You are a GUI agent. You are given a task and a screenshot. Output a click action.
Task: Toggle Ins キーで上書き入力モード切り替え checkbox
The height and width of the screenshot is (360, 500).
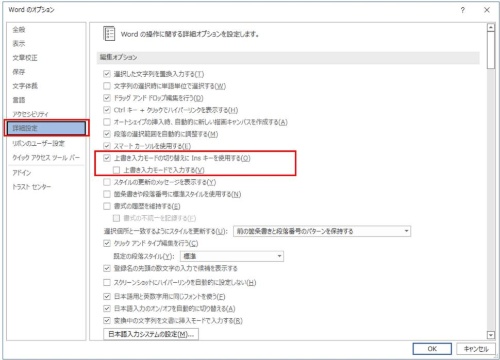107,158
